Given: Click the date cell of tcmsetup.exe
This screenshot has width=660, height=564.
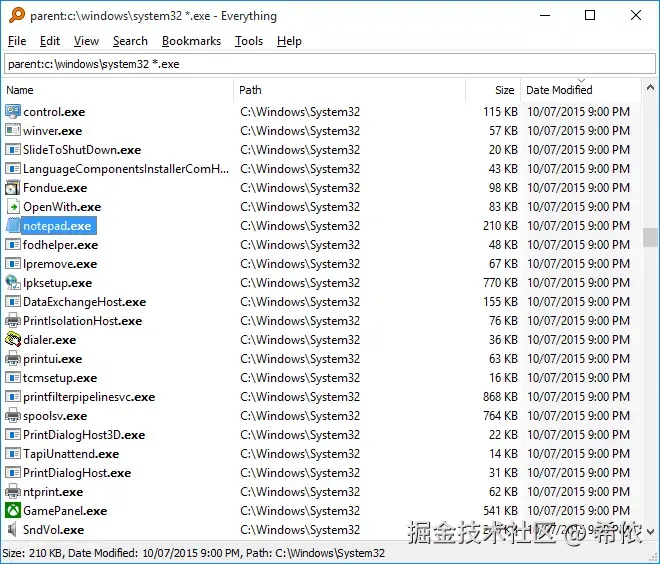Looking at the screenshot, I should [x=578, y=378].
